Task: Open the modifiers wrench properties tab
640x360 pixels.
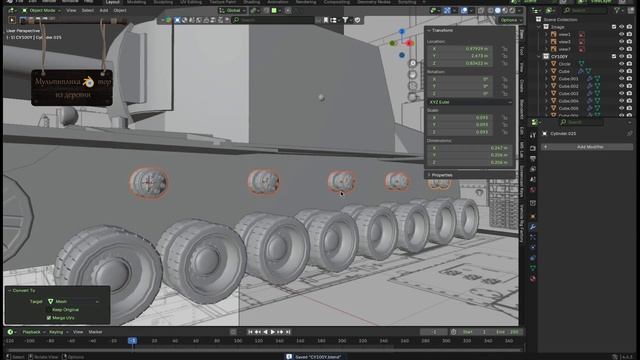Action: click(x=533, y=227)
